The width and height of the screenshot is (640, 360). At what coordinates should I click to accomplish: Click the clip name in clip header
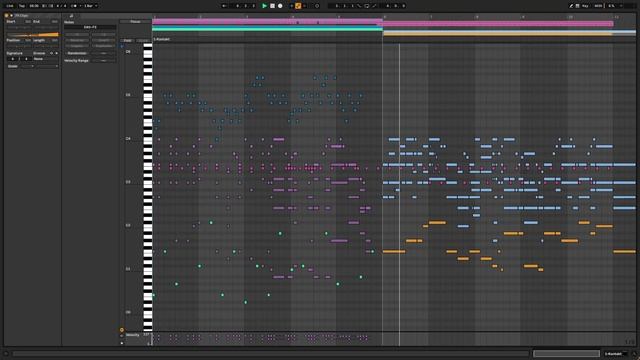[x=22, y=16]
